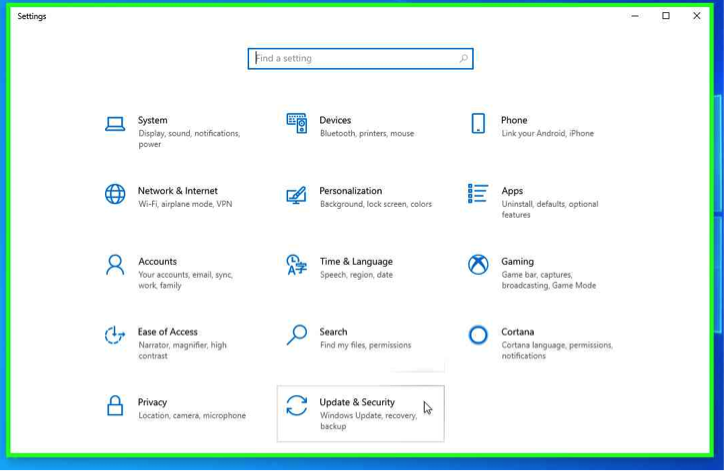Click the Search magnifier category icon
Viewport: 724px width, 471px height.
pos(296,335)
